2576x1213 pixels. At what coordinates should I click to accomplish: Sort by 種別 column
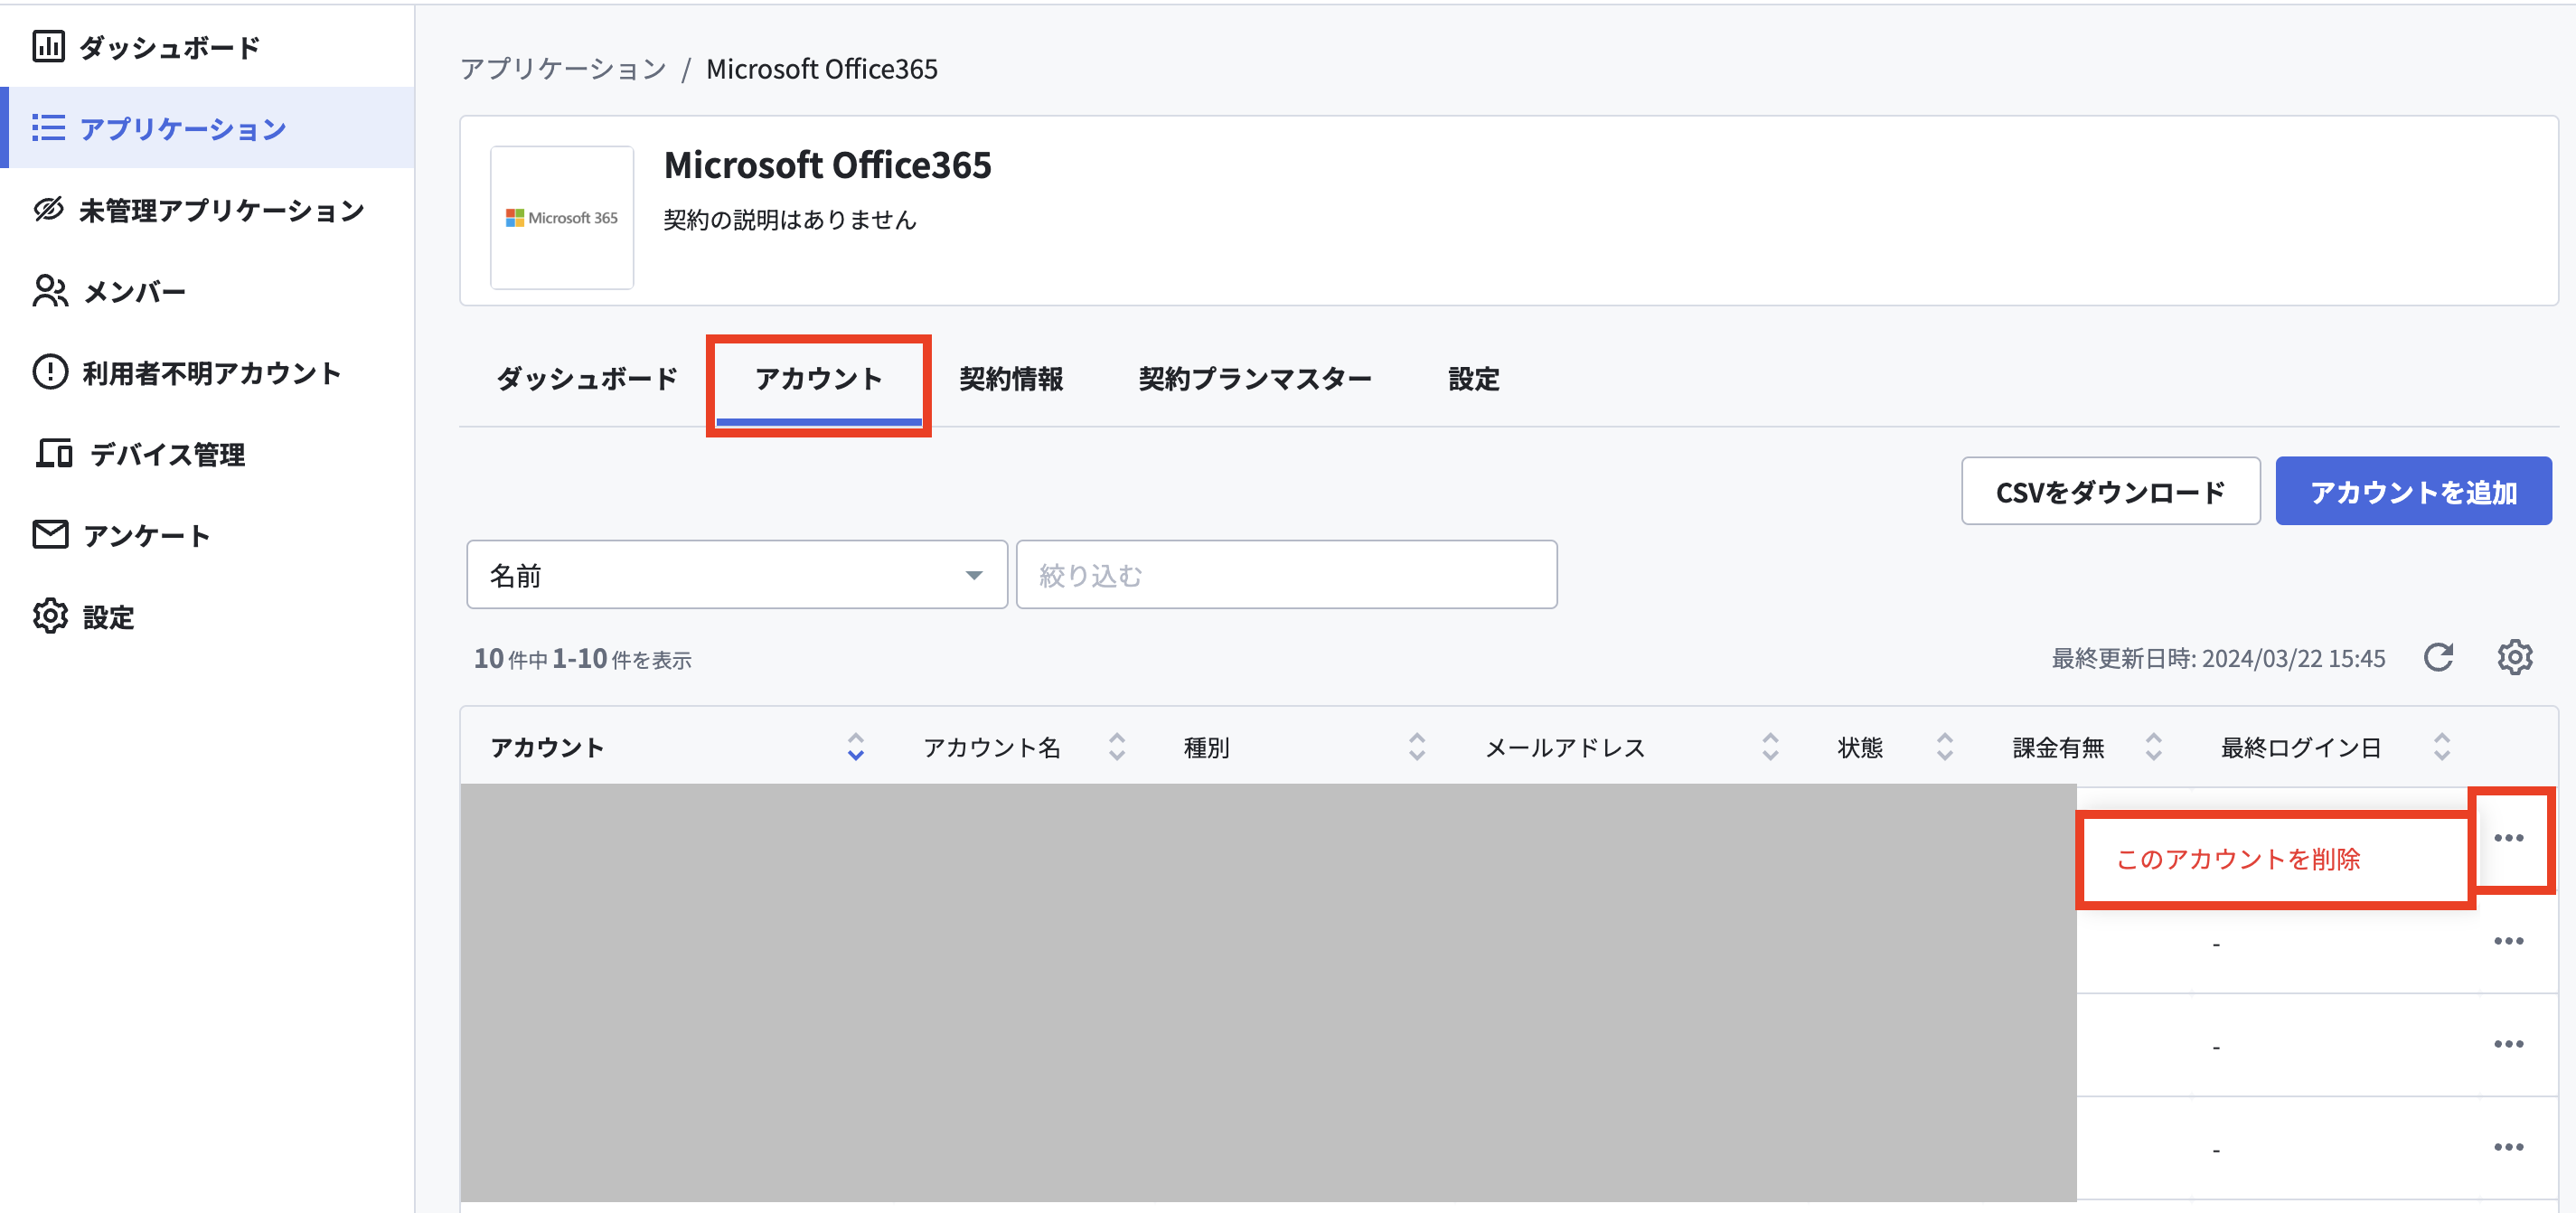[1417, 747]
